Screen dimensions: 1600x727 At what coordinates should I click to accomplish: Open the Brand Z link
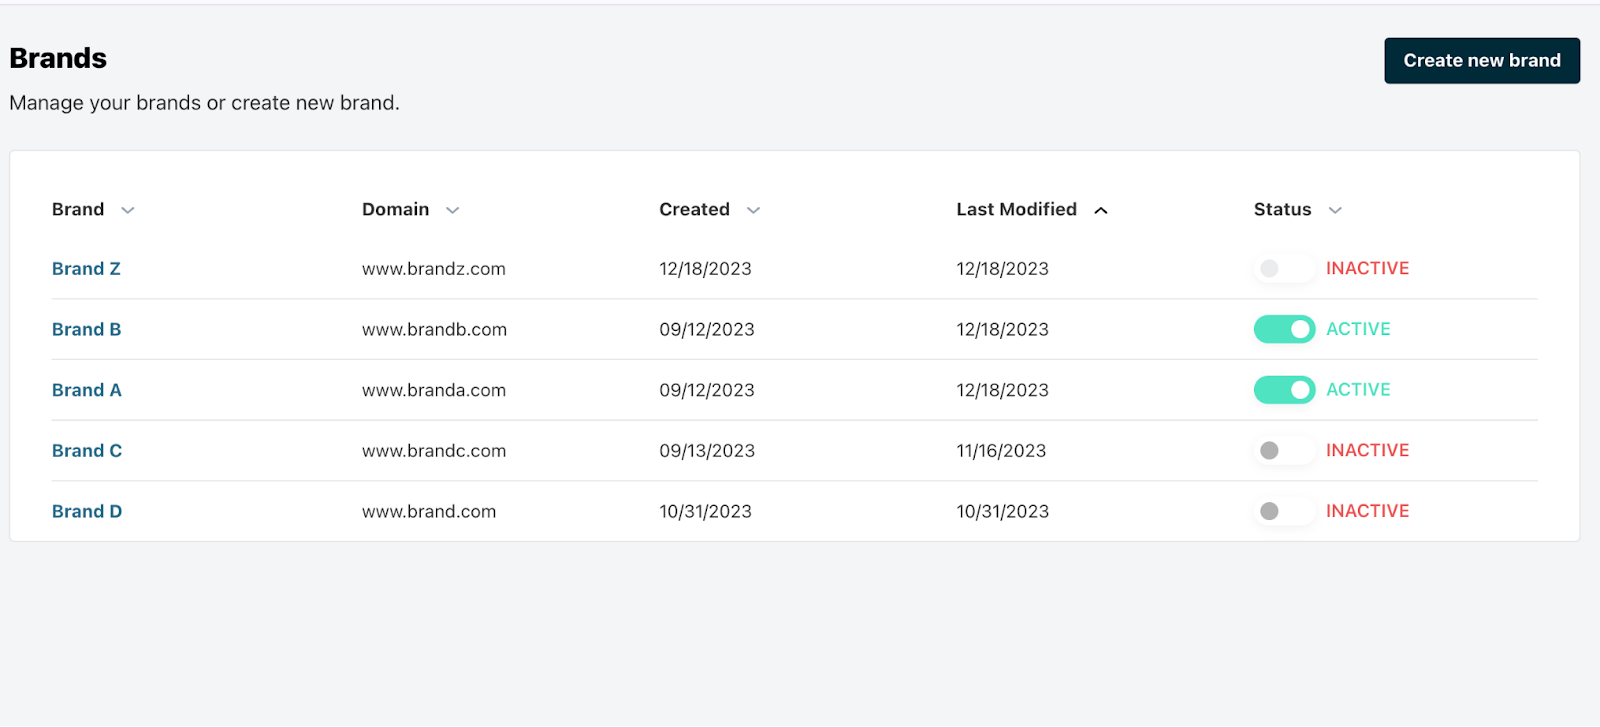pyautogui.click(x=86, y=269)
